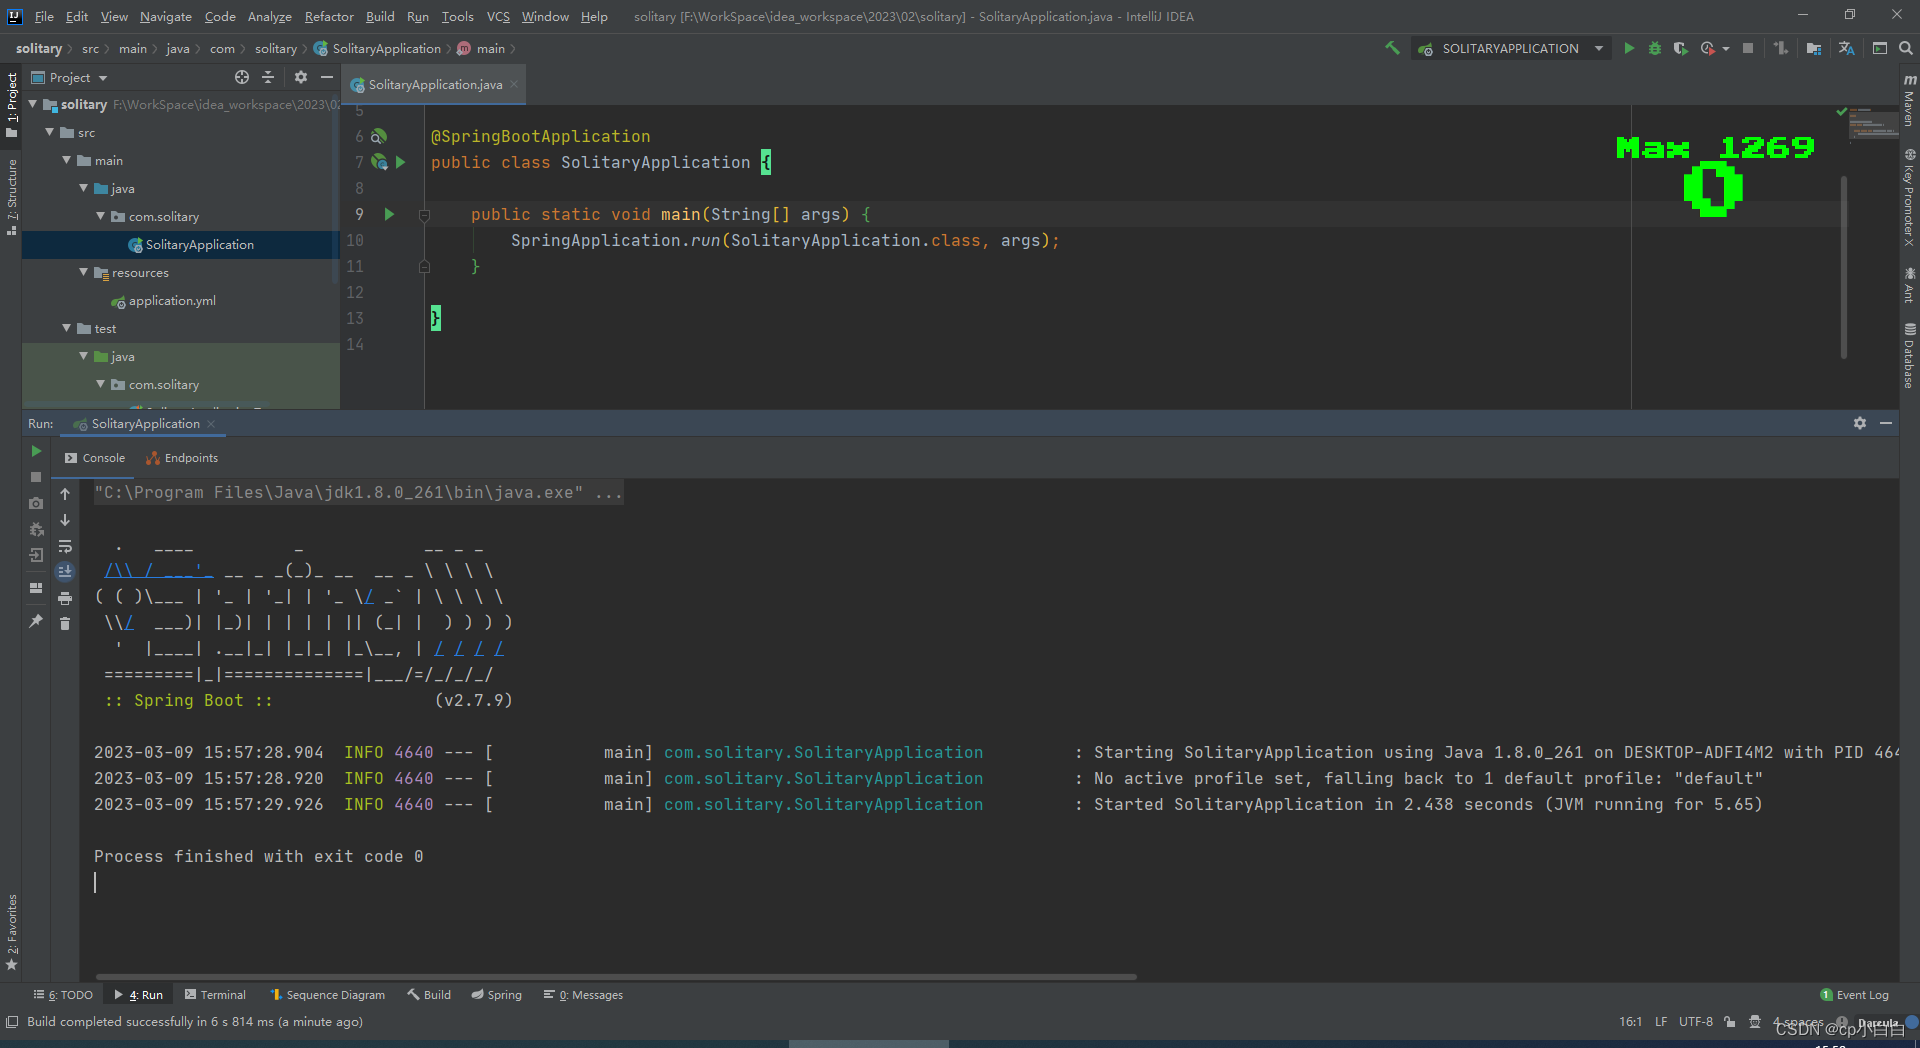Image resolution: width=1920 pixels, height=1048 pixels.
Task: Collapse the main method fold marker
Action: click(x=424, y=215)
